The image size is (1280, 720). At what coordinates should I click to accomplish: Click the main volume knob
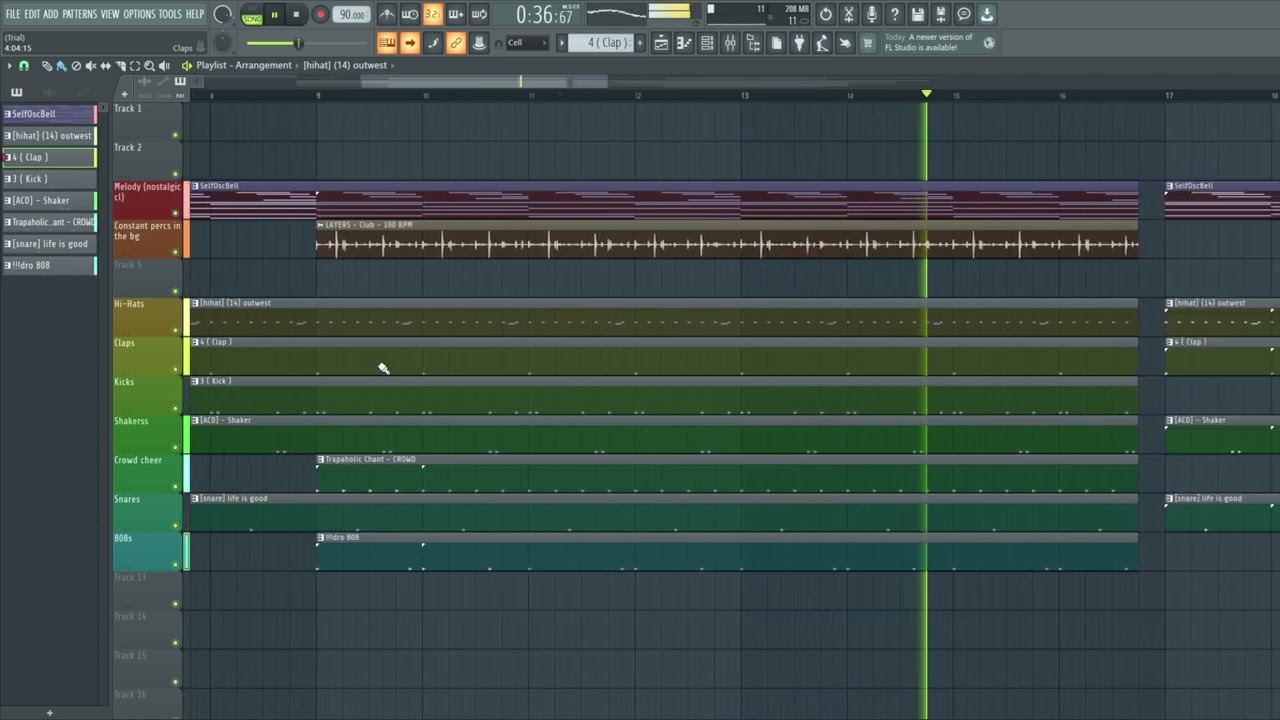[x=223, y=15]
